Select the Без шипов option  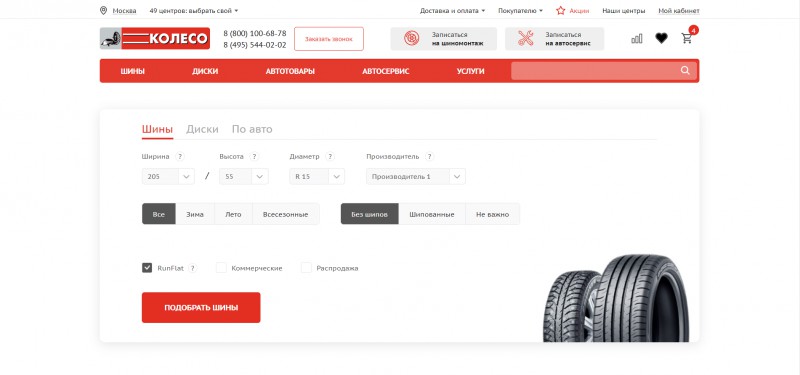369,214
